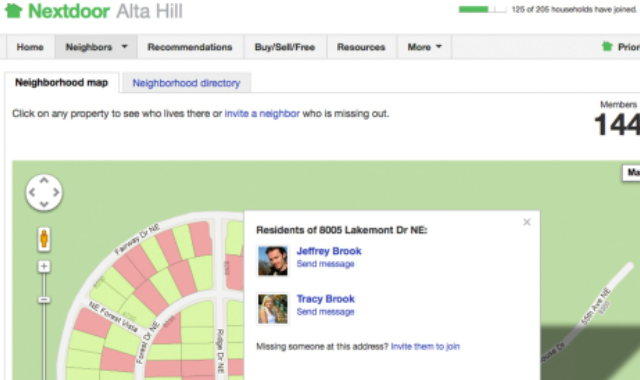
Task: Switch to the Neighborhood map tab
Action: click(x=62, y=82)
